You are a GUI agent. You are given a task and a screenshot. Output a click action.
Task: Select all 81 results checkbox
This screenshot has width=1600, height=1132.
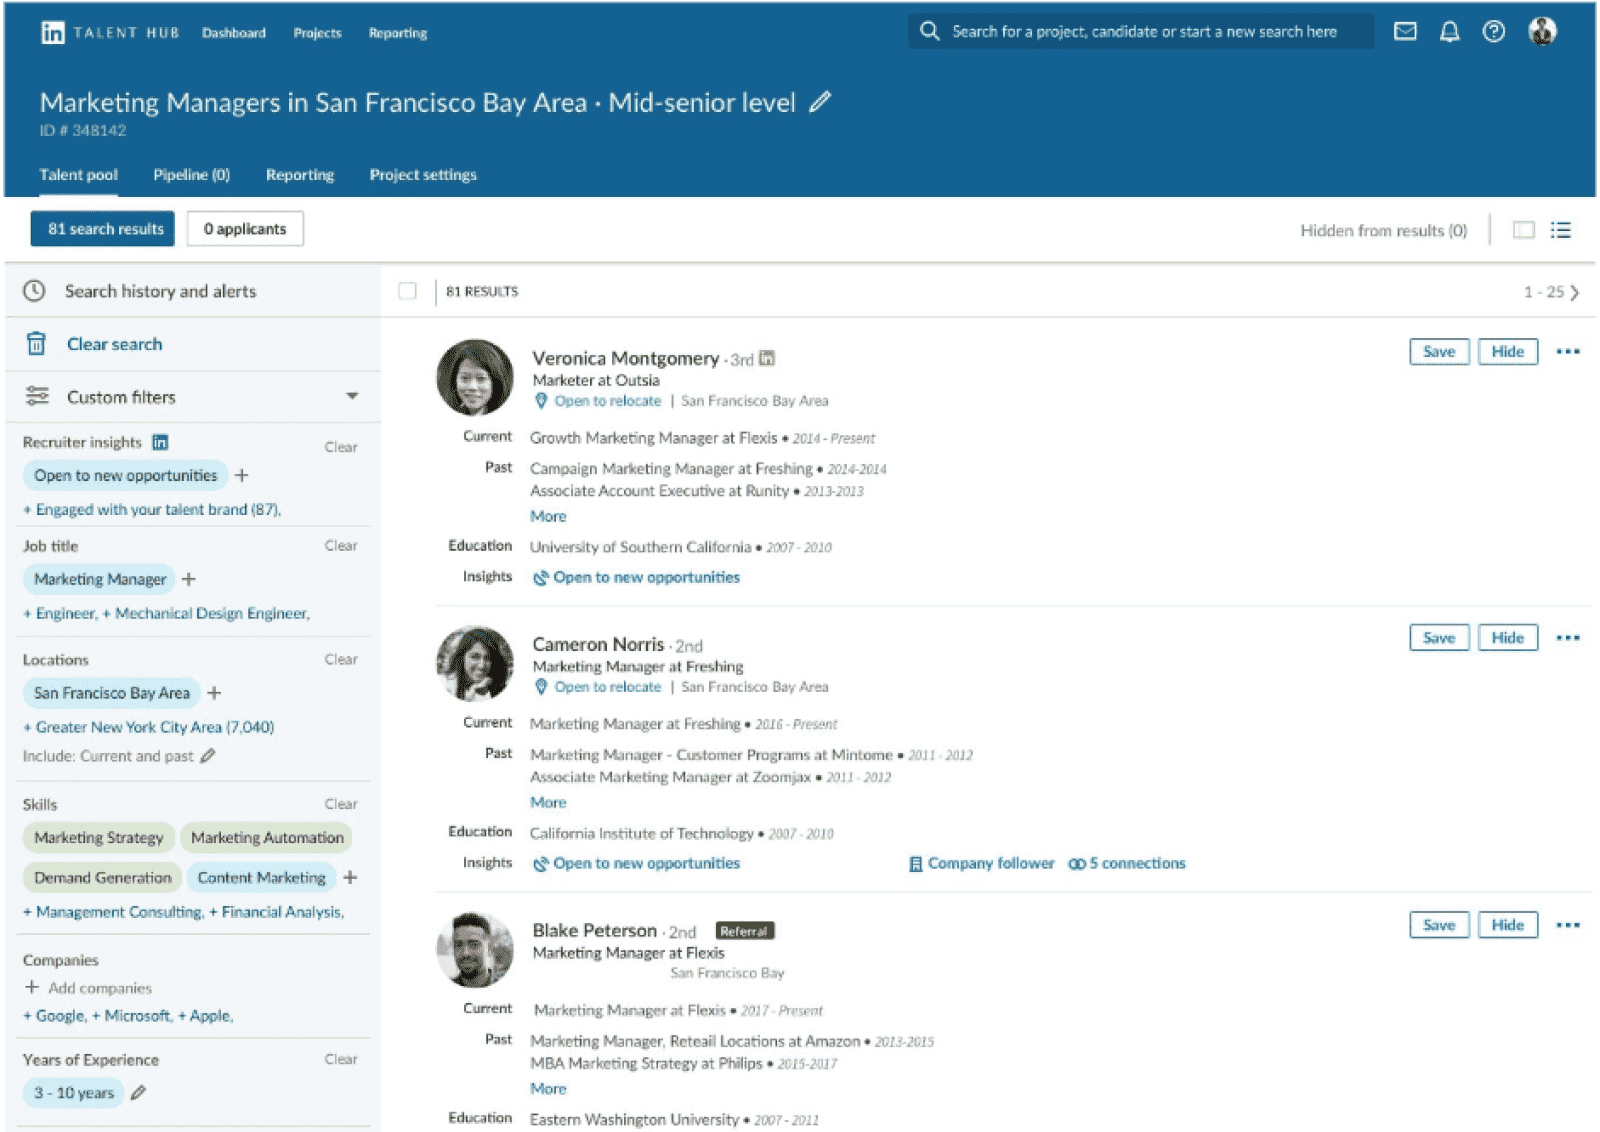pyautogui.click(x=407, y=291)
